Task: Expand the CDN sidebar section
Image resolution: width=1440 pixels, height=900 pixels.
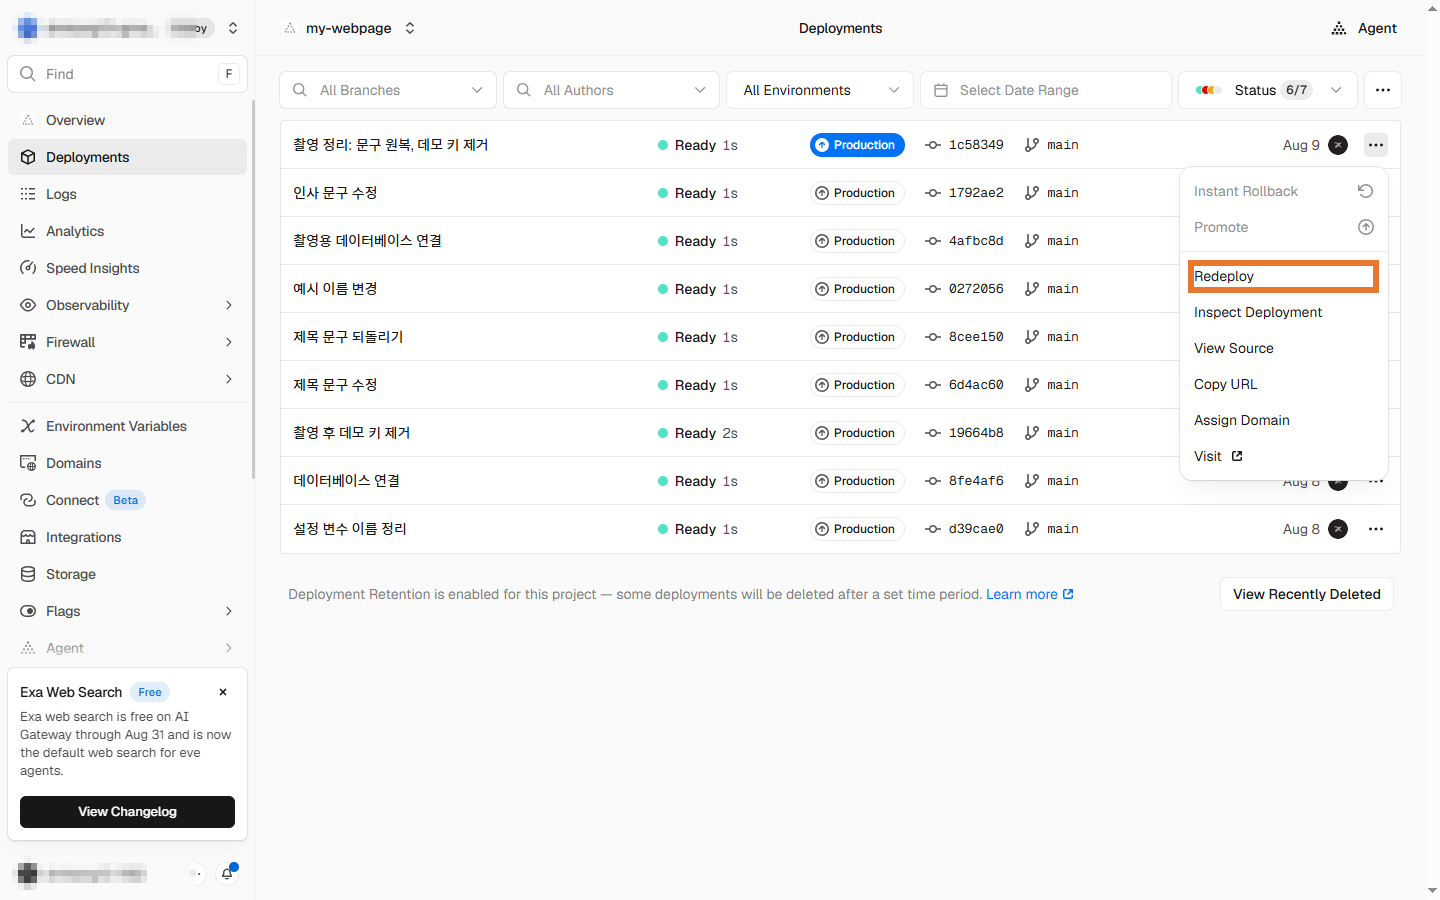Action: (x=127, y=379)
